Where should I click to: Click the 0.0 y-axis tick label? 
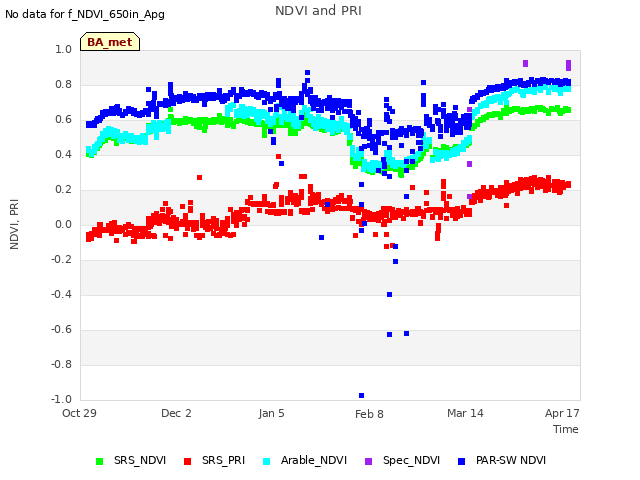coord(64,224)
